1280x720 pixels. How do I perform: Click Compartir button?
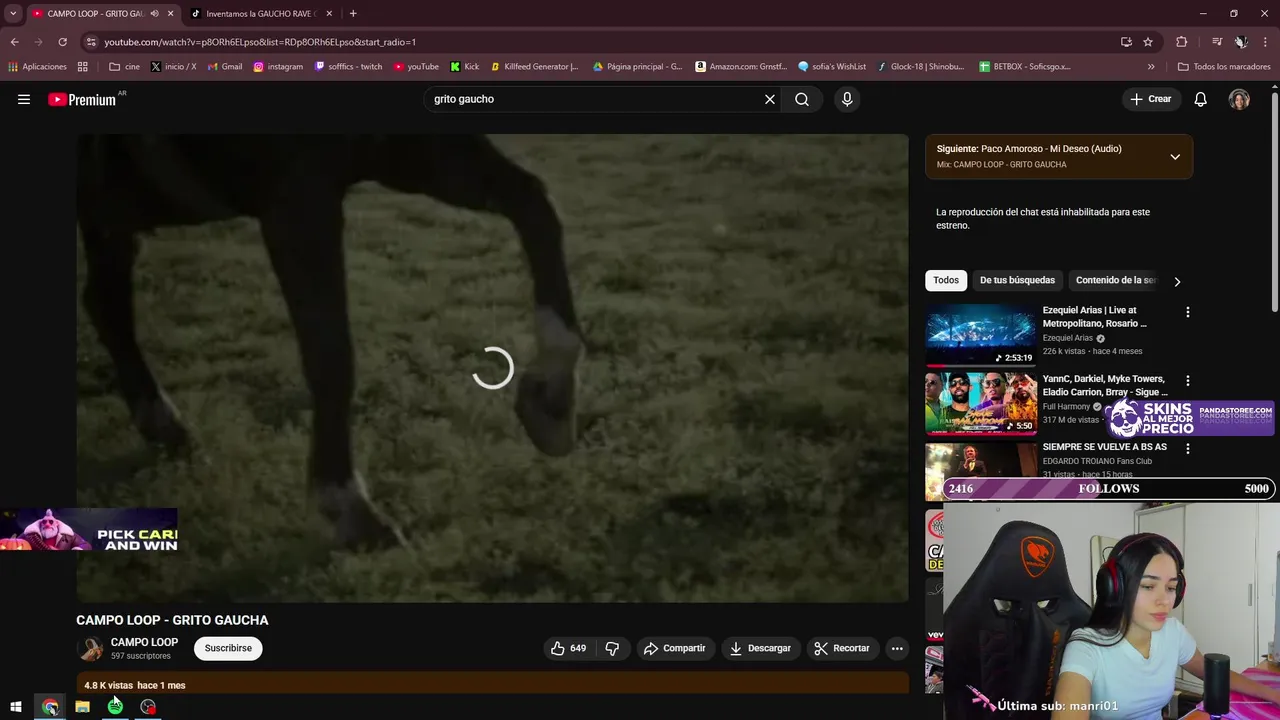(675, 648)
